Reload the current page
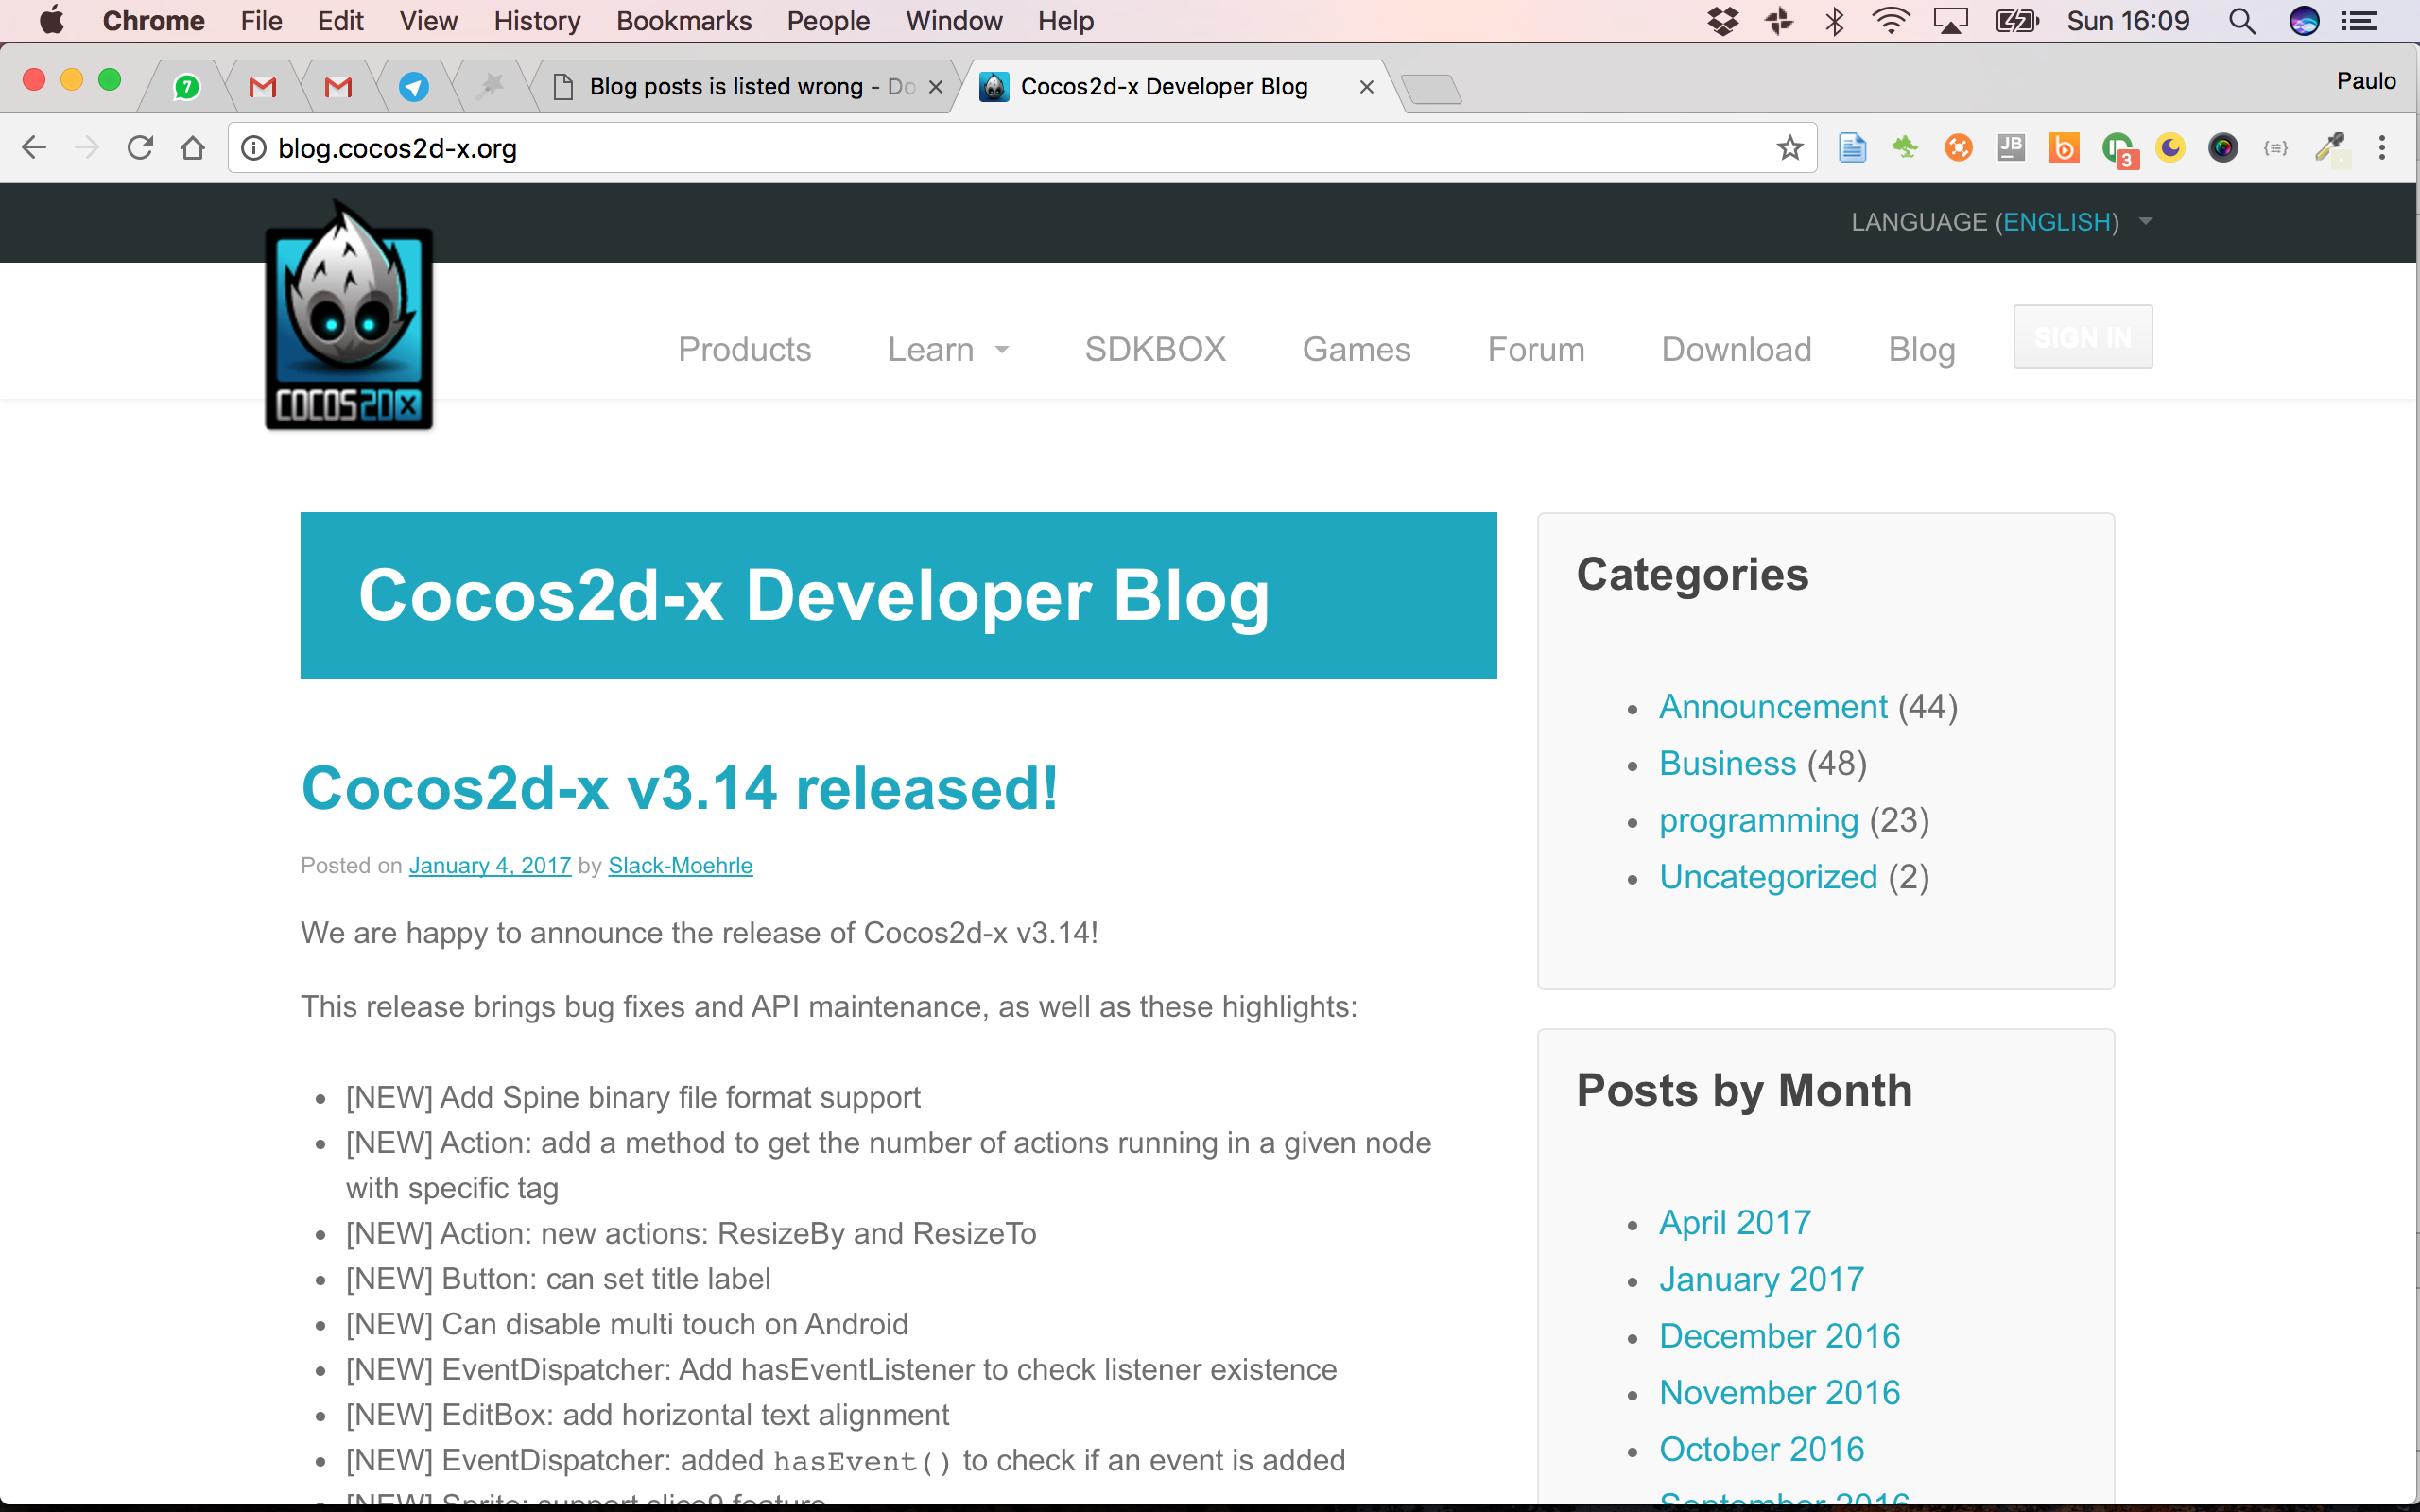Viewport: 2420px width, 1512px height. point(140,148)
